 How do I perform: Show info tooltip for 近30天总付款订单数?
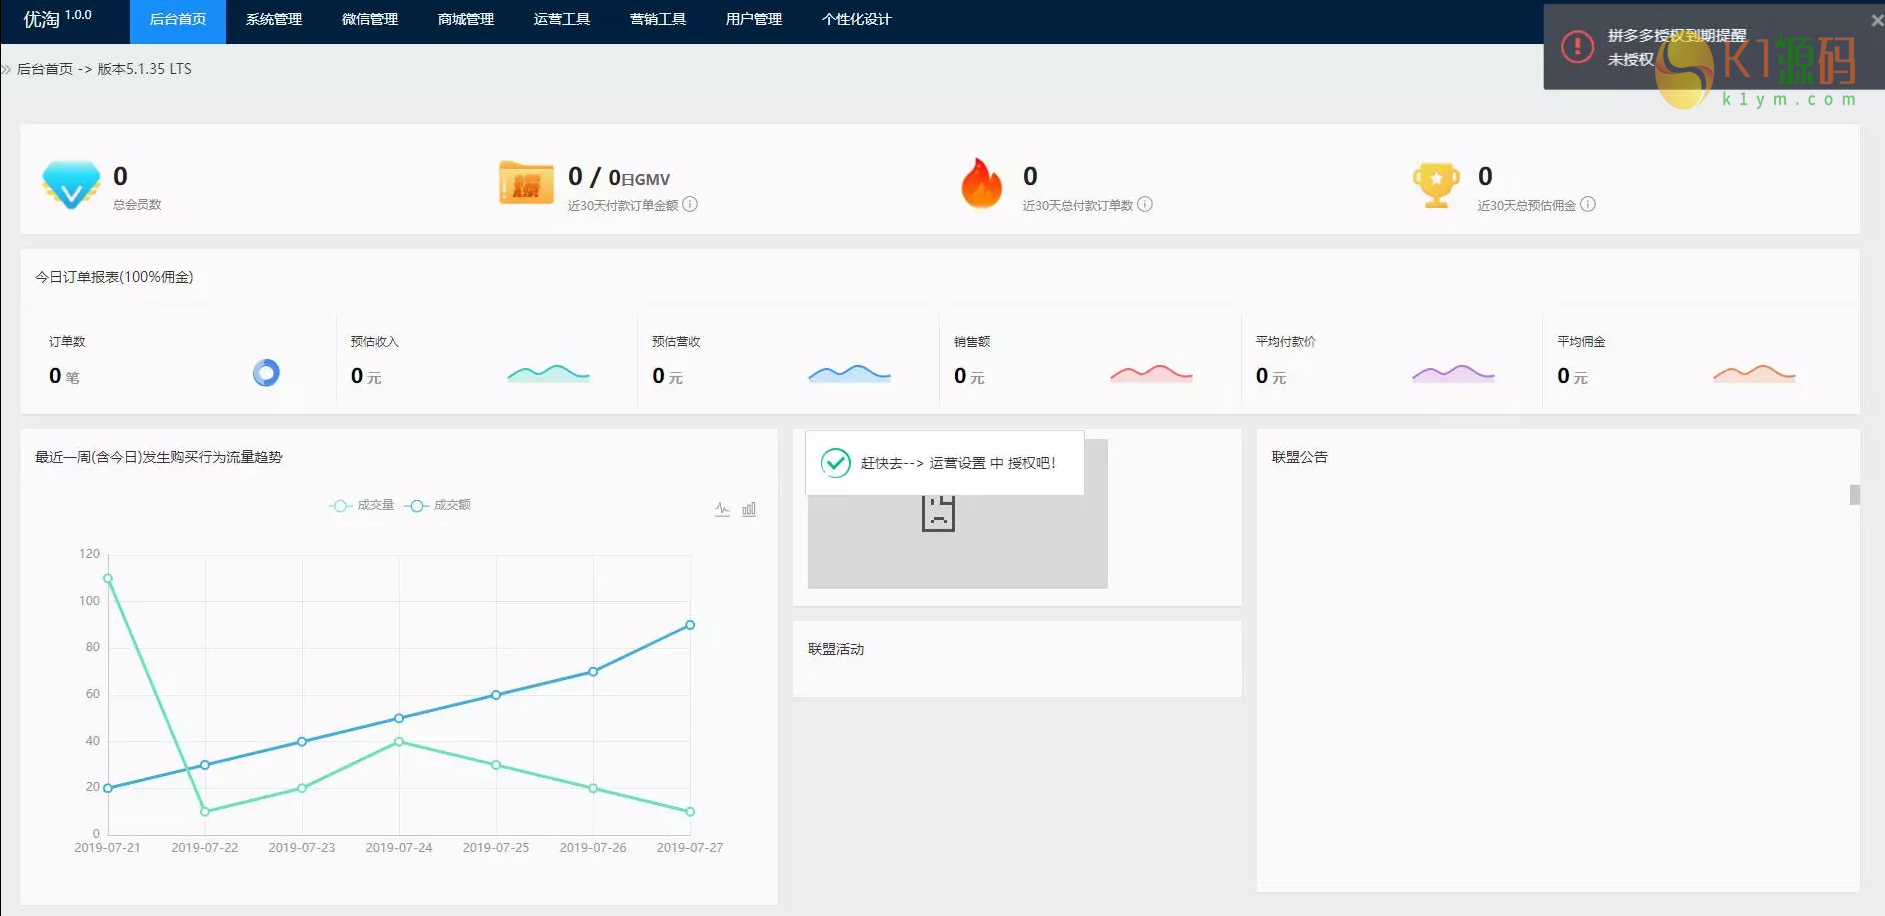1145,204
